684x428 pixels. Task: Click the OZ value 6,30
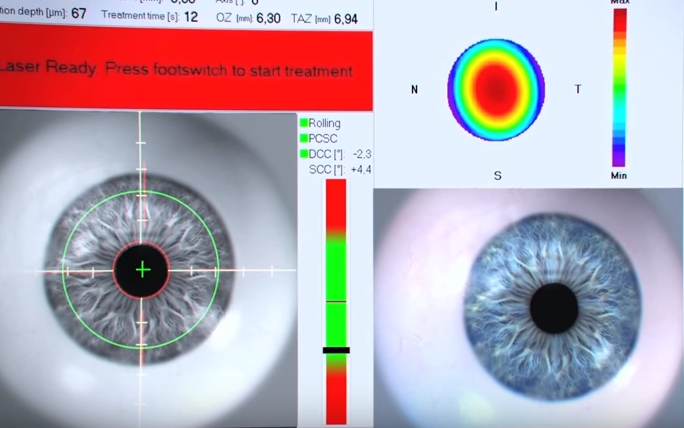(268, 18)
